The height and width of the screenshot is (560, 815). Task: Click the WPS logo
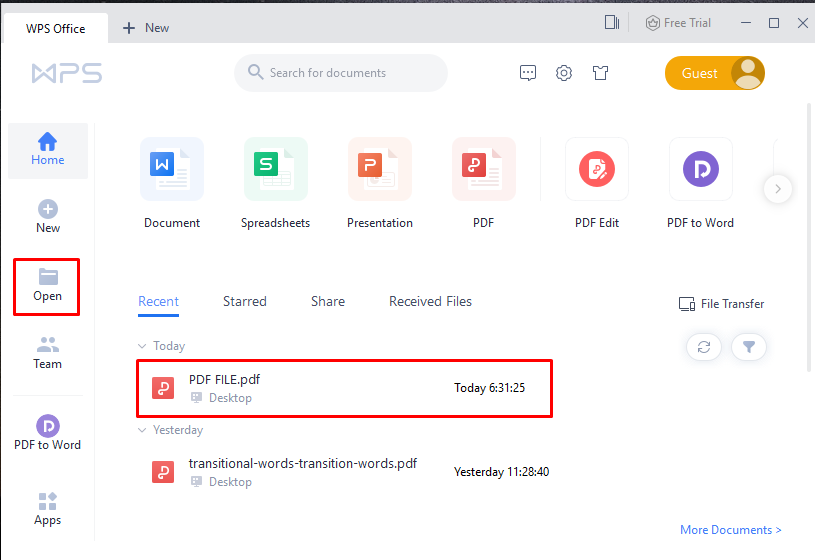tap(67, 73)
